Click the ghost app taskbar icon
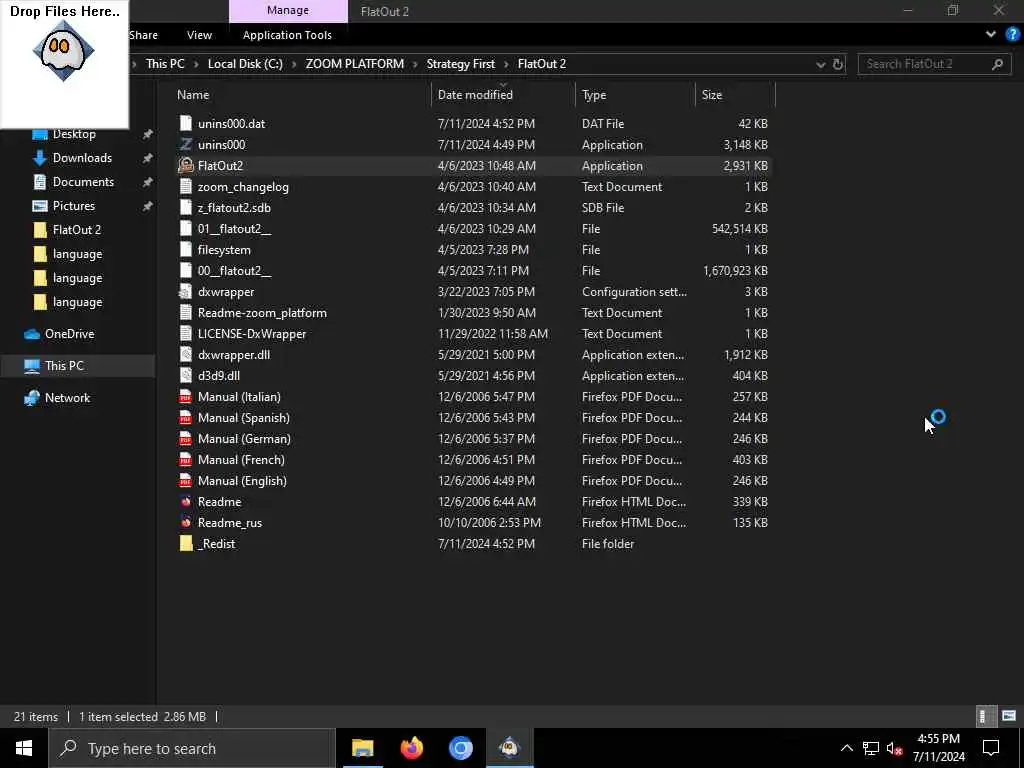Viewport: 1024px width, 768px height. click(x=509, y=748)
